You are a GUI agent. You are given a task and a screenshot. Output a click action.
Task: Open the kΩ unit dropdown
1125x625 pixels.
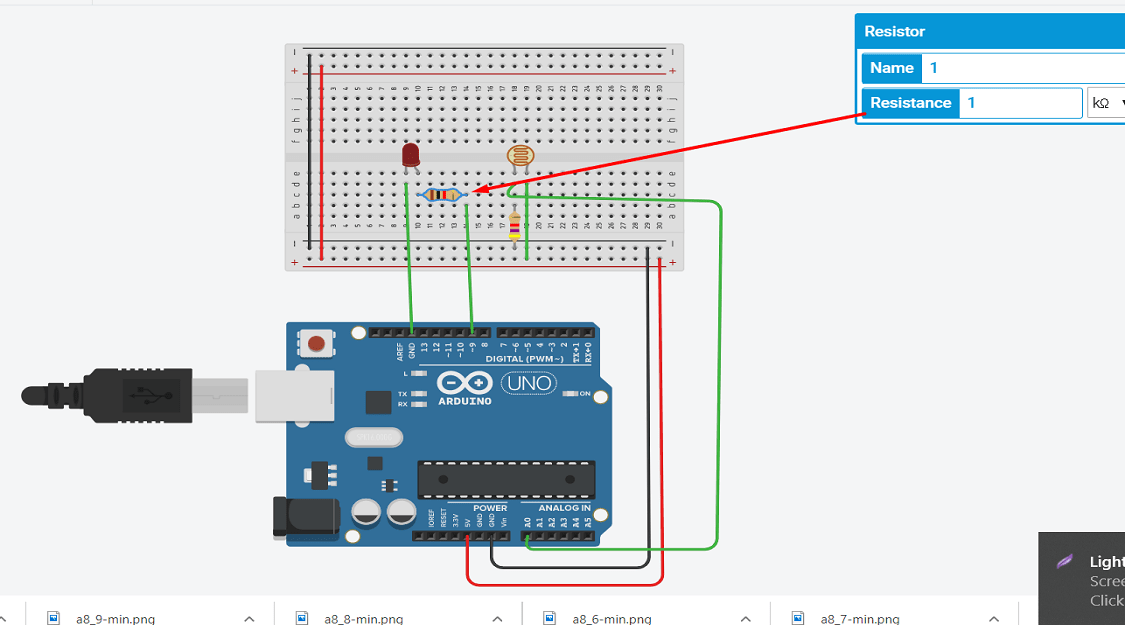[1106, 103]
